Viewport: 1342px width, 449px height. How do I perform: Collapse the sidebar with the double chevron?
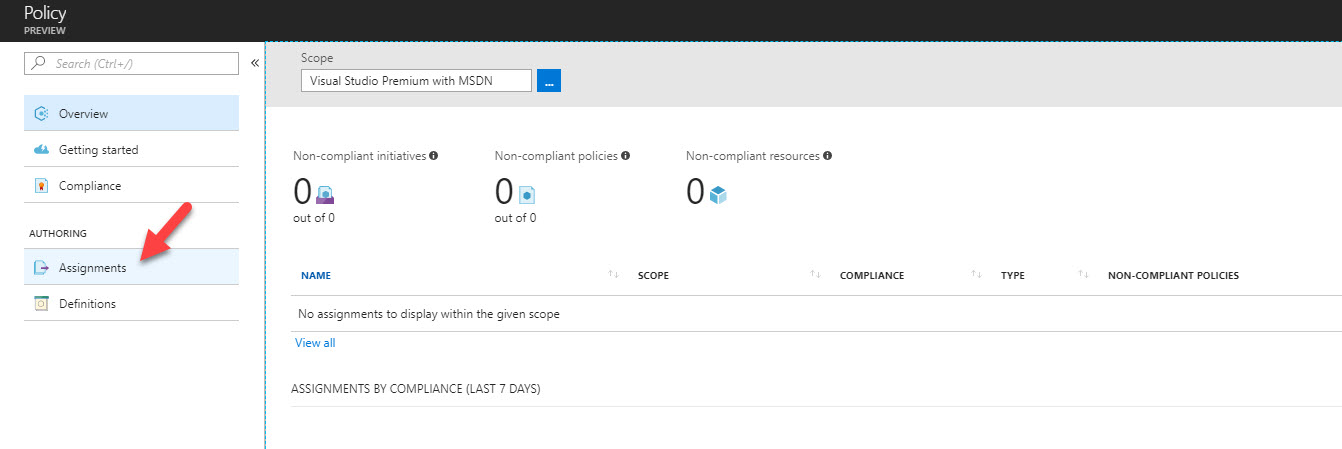tap(254, 63)
